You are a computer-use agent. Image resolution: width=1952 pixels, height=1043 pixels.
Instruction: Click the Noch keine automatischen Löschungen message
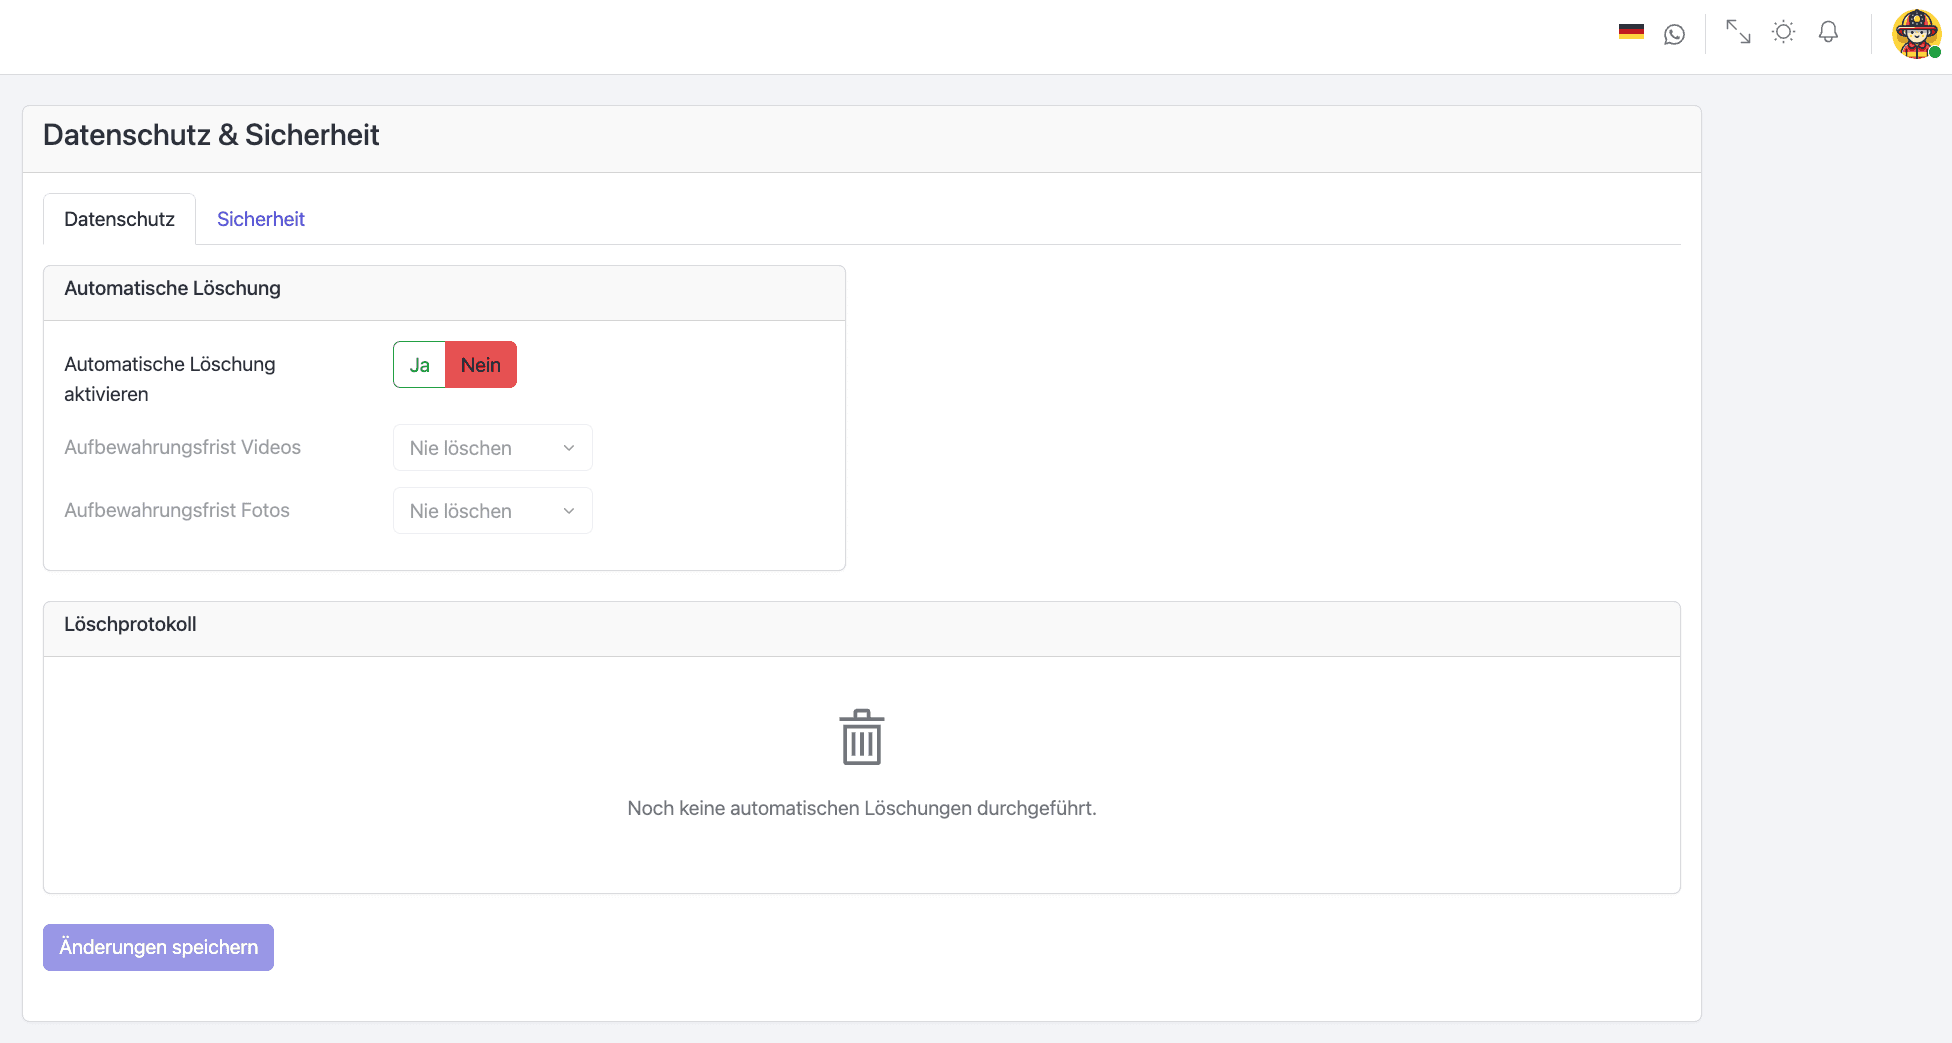[861, 808]
